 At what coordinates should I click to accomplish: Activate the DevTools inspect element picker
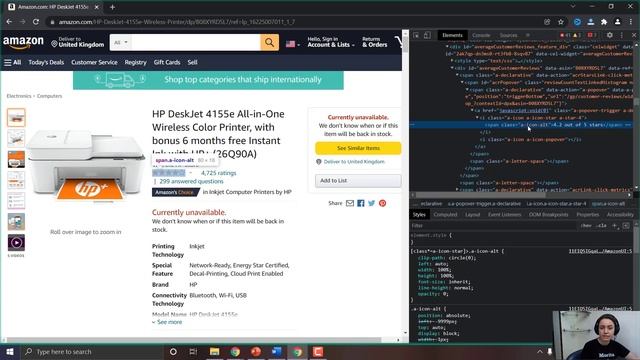[416, 36]
